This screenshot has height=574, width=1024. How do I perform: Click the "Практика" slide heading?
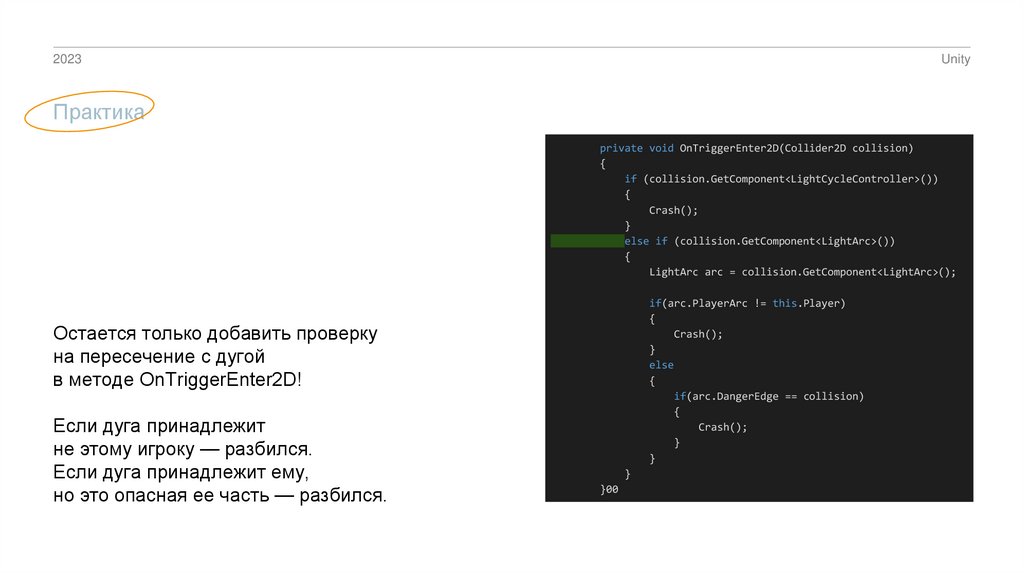(x=98, y=113)
